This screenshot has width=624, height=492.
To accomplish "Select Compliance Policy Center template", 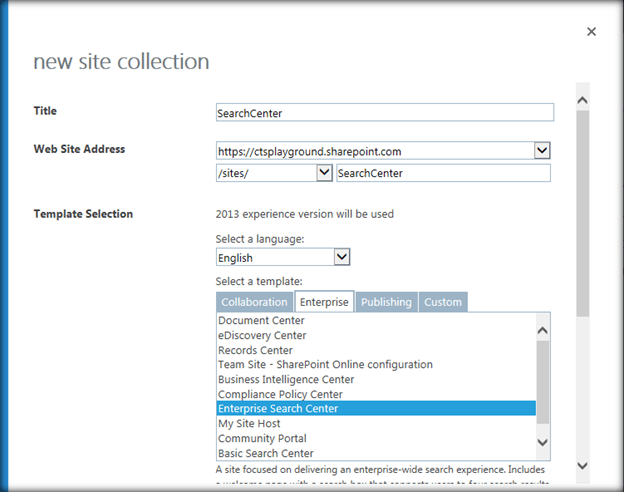I will [279, 394].
